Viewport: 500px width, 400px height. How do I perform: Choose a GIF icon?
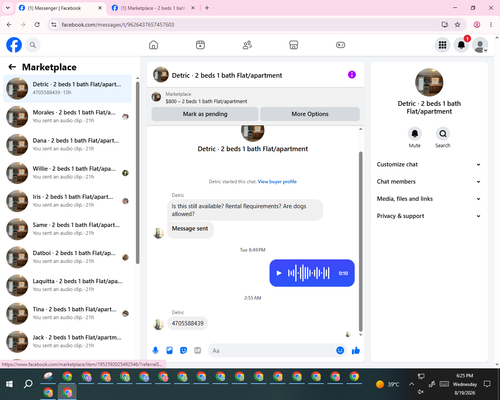198,350
